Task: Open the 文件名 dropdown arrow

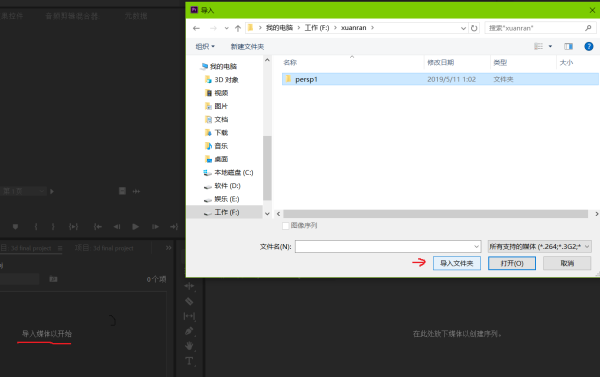Action: pyautogui.click(x=477, y=246)
